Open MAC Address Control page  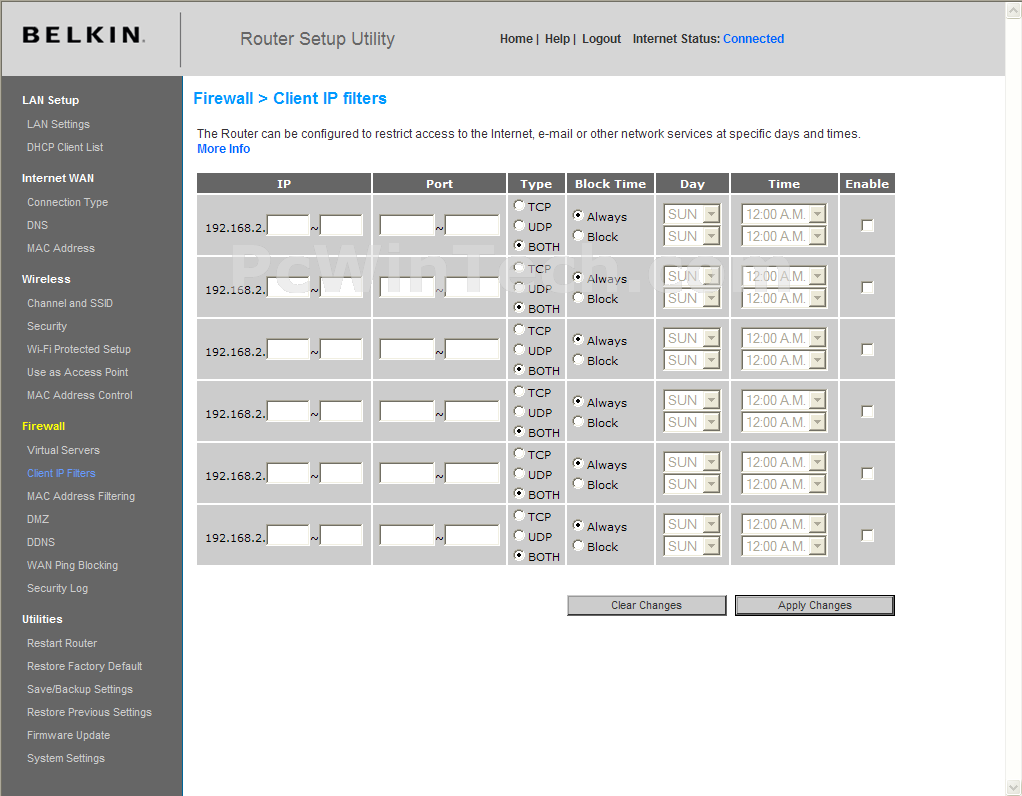click(x=80, y=395)
